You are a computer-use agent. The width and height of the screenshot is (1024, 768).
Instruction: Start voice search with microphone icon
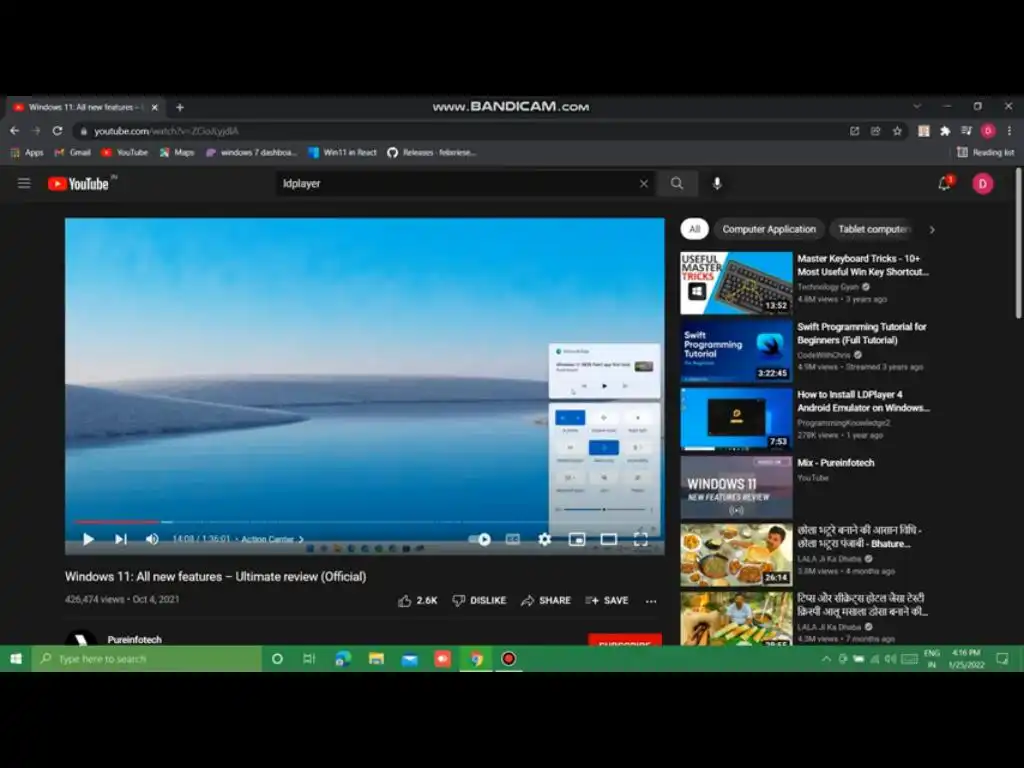pos(716,184)
